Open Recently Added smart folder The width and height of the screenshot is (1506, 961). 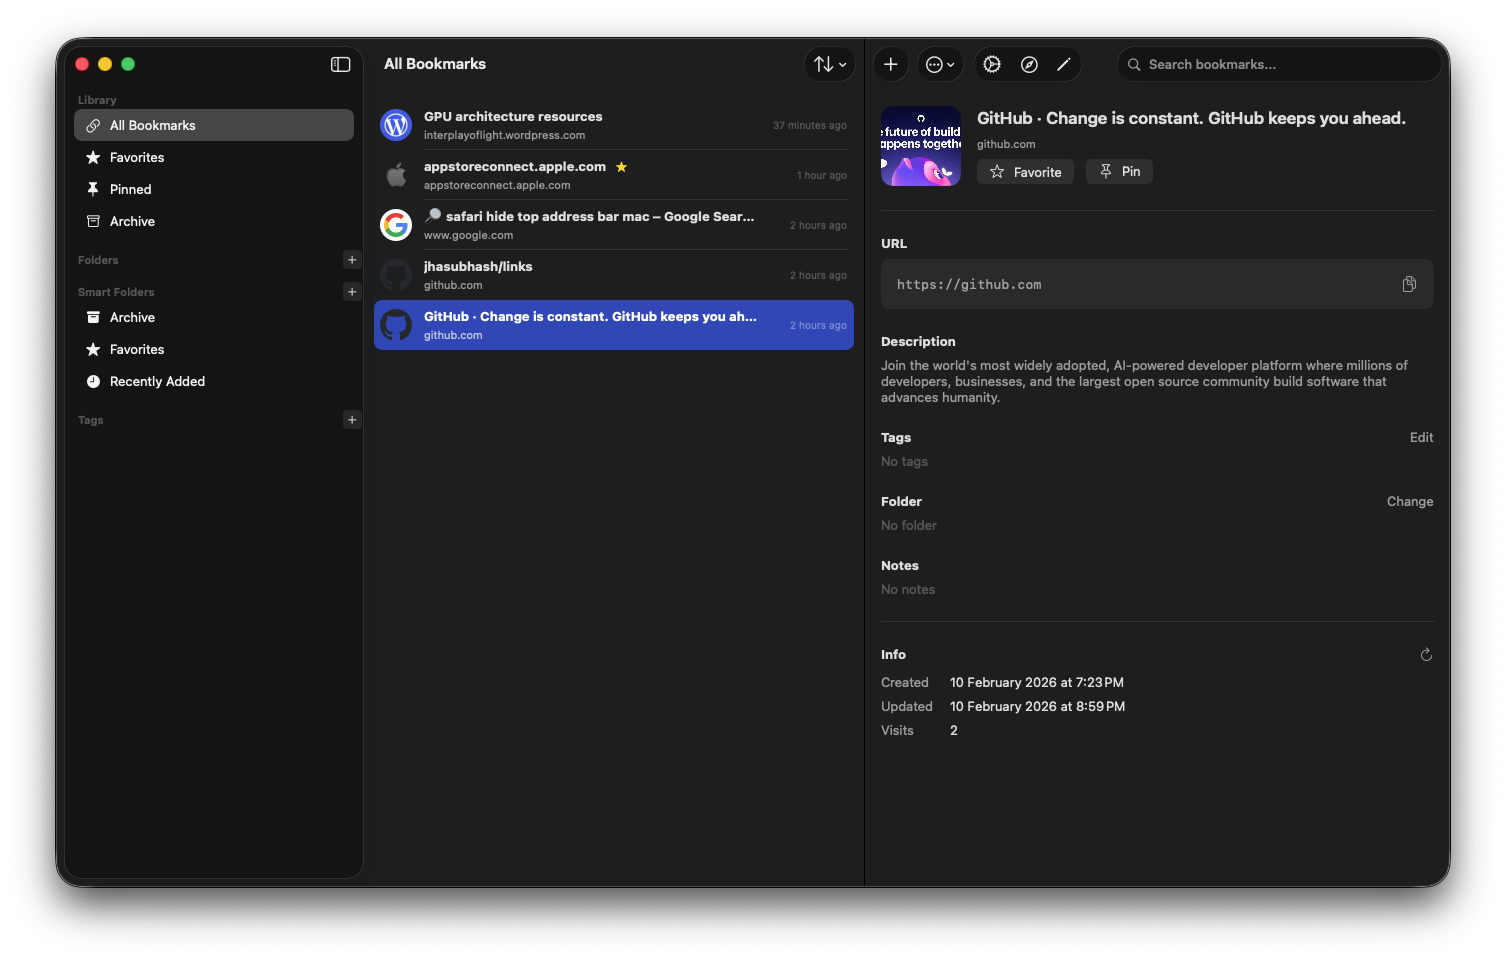157,381
